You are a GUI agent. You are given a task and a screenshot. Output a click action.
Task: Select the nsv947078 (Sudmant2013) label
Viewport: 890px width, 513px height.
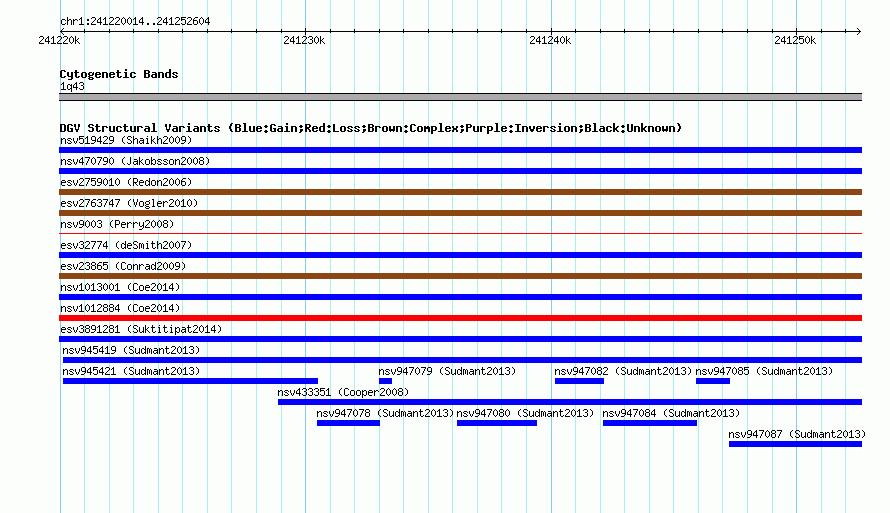385,413
